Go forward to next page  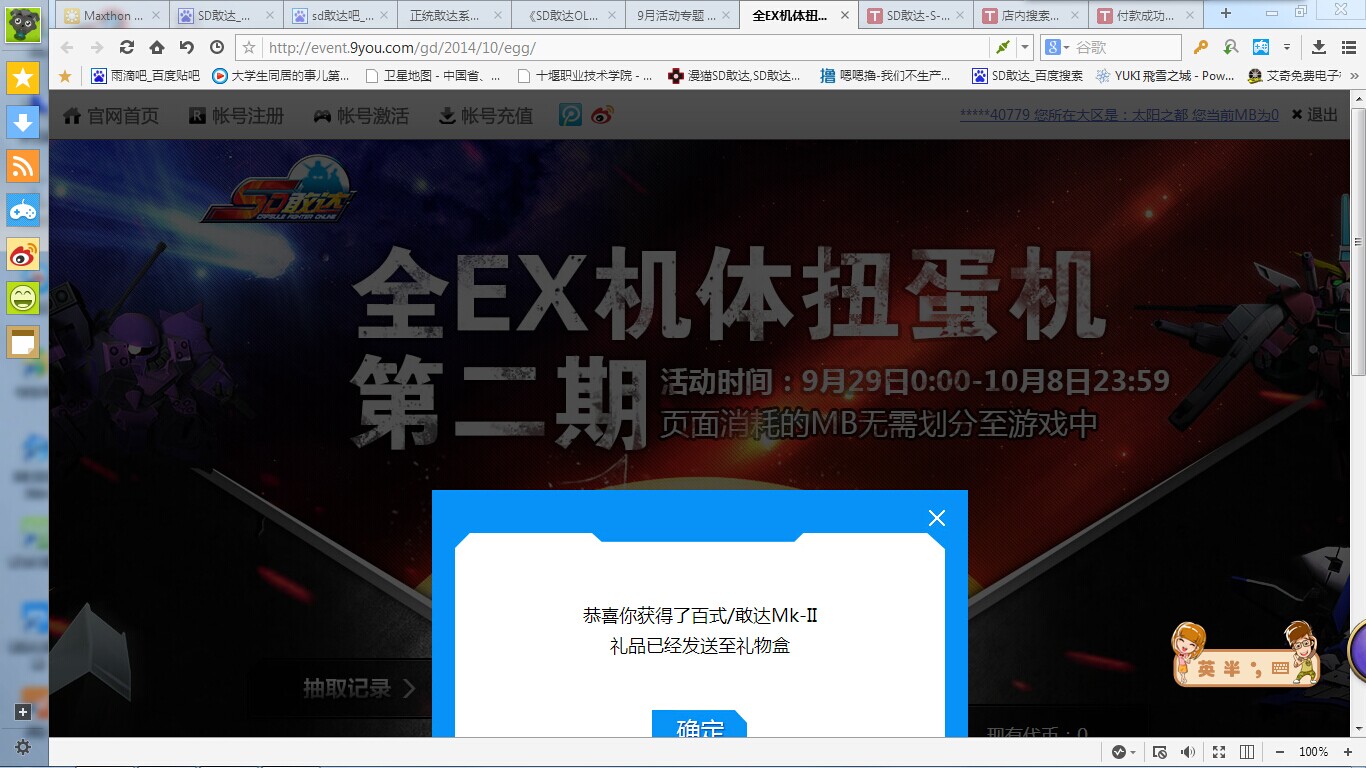[97, 47]
